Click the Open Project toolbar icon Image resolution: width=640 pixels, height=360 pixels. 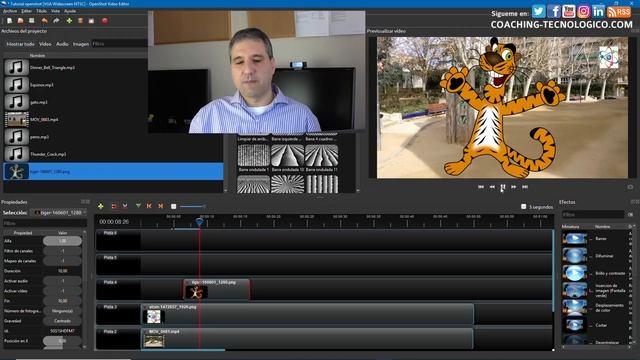point(20,21)
